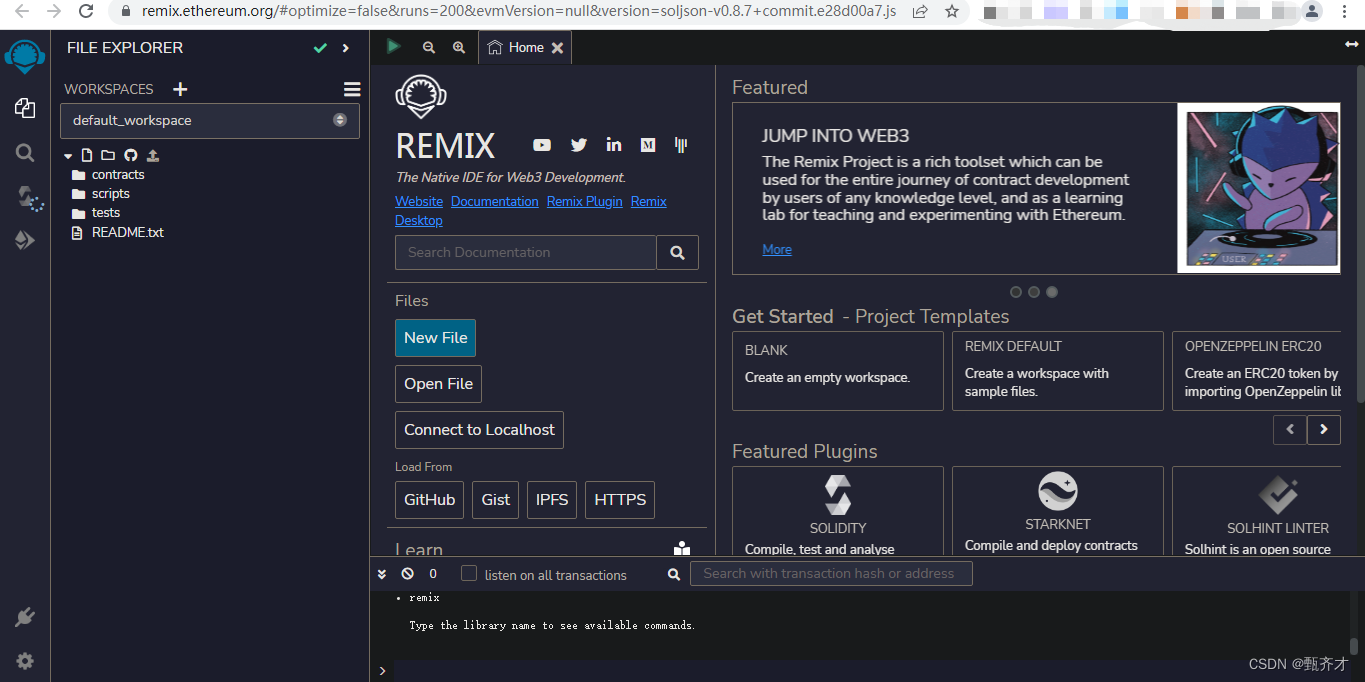Collapse the terminal panel double-chevron
This screenshot has width=1365, height=682.
[382, 574]
